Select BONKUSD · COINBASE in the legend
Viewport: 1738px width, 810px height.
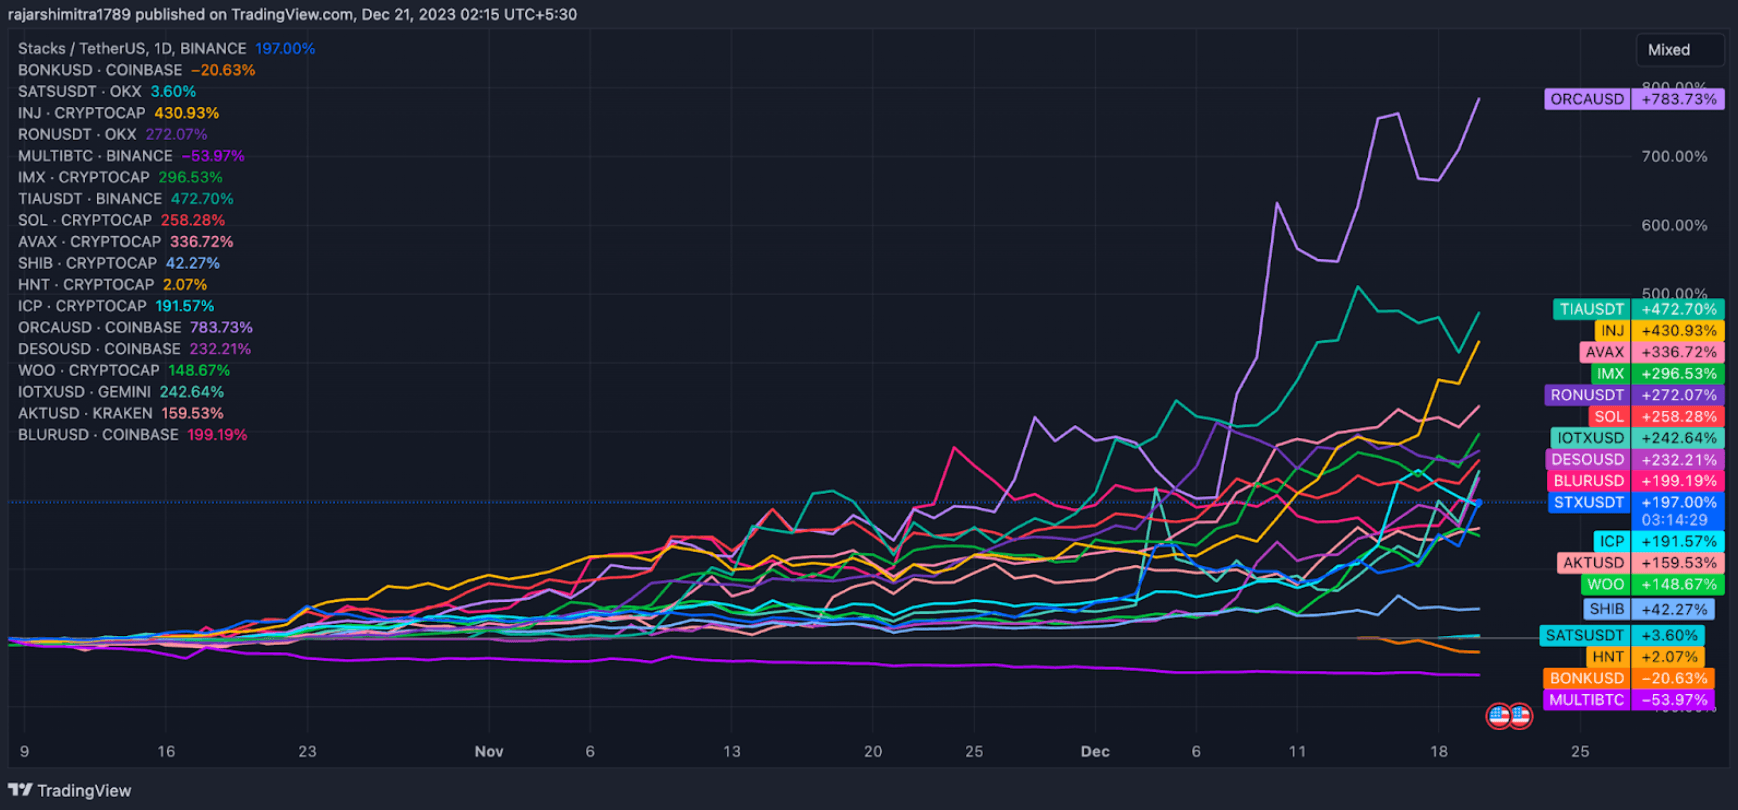point(100,70)
